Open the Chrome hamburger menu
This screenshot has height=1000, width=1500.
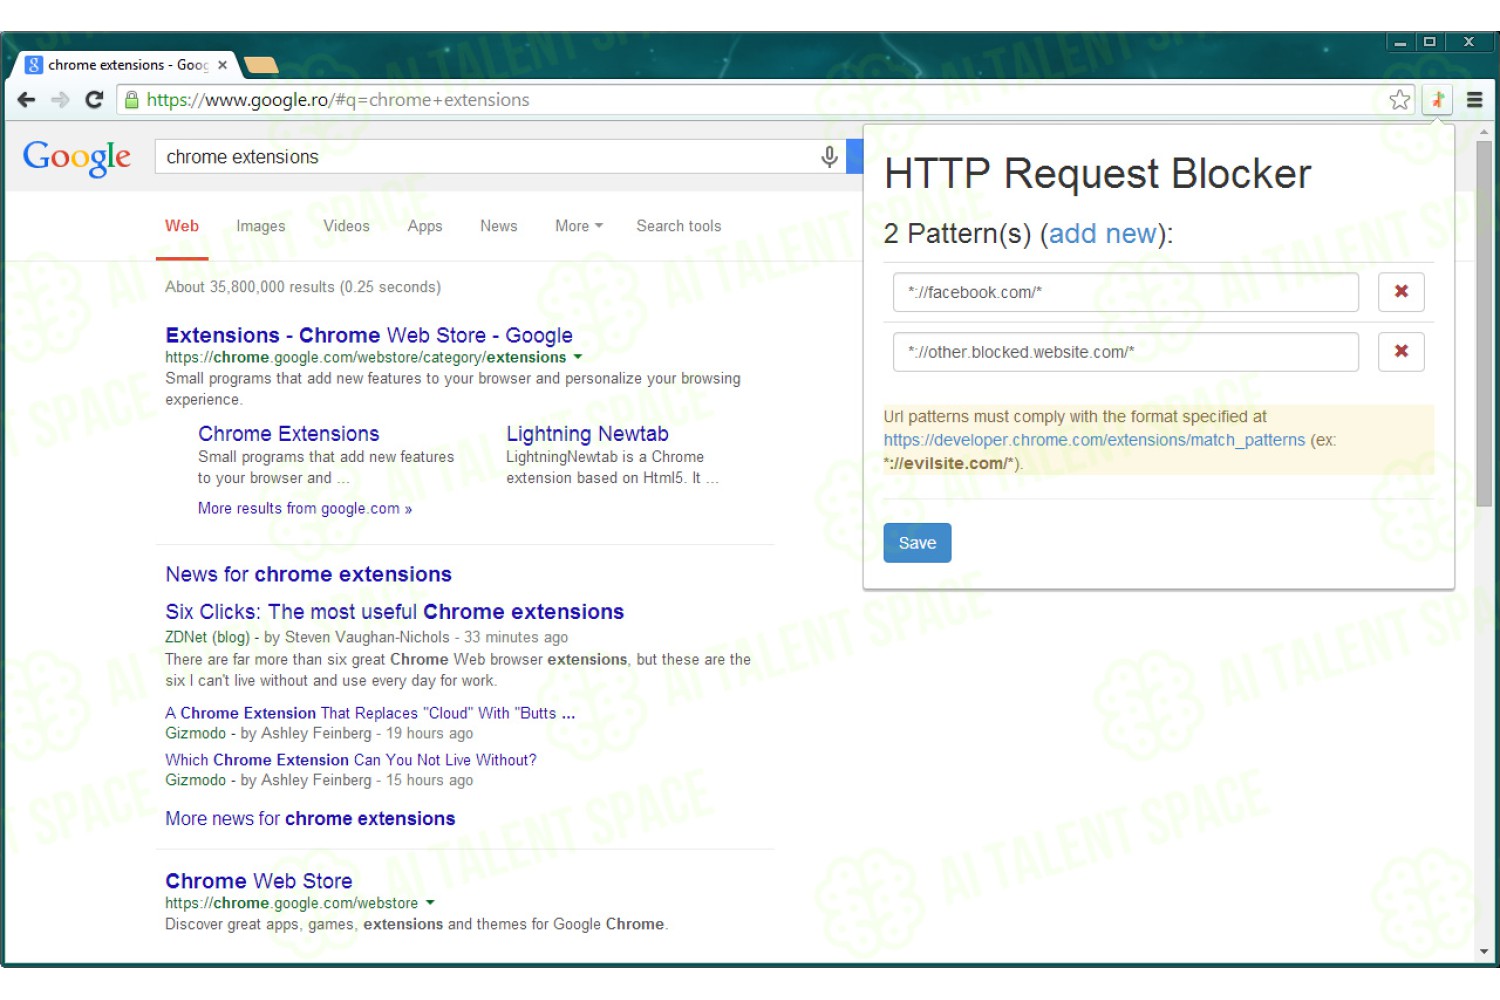point(1474,100)
